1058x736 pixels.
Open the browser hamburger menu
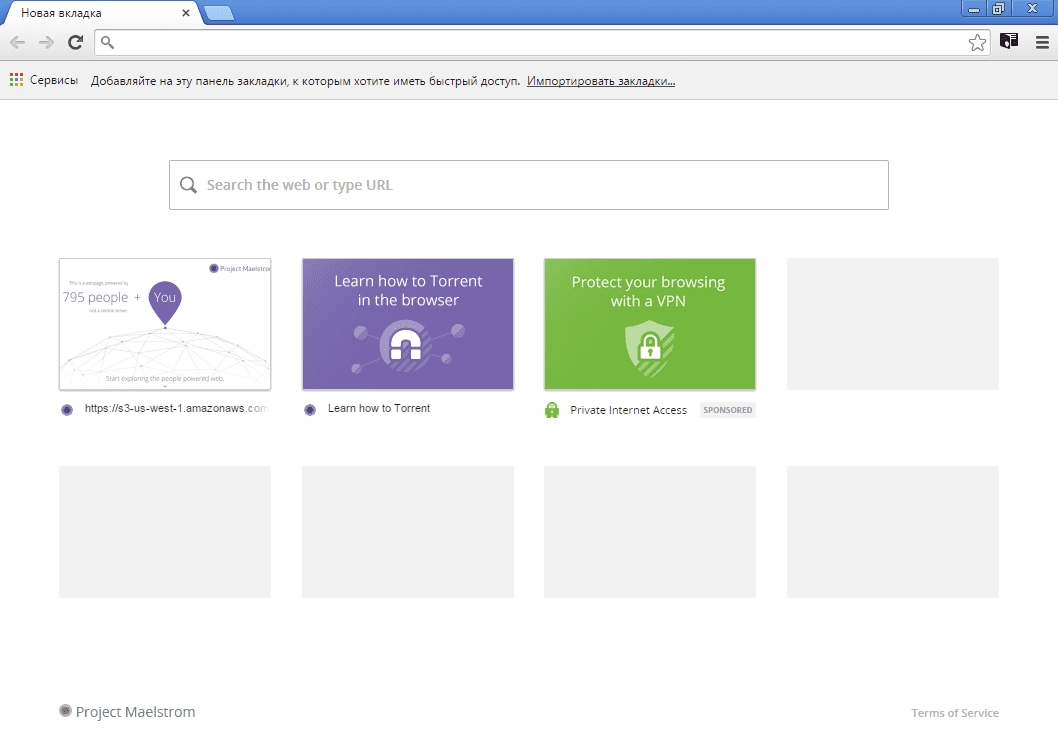[x=1042, y=43]
